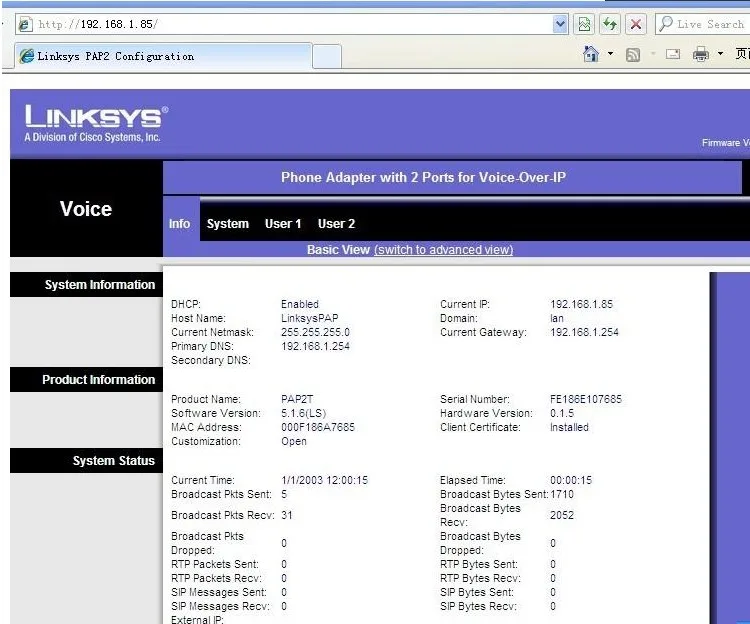Click the Broadcast Pkts Sent value 5
The width and height of the screenshot is (750, 624).
click(x=284, y=494)
